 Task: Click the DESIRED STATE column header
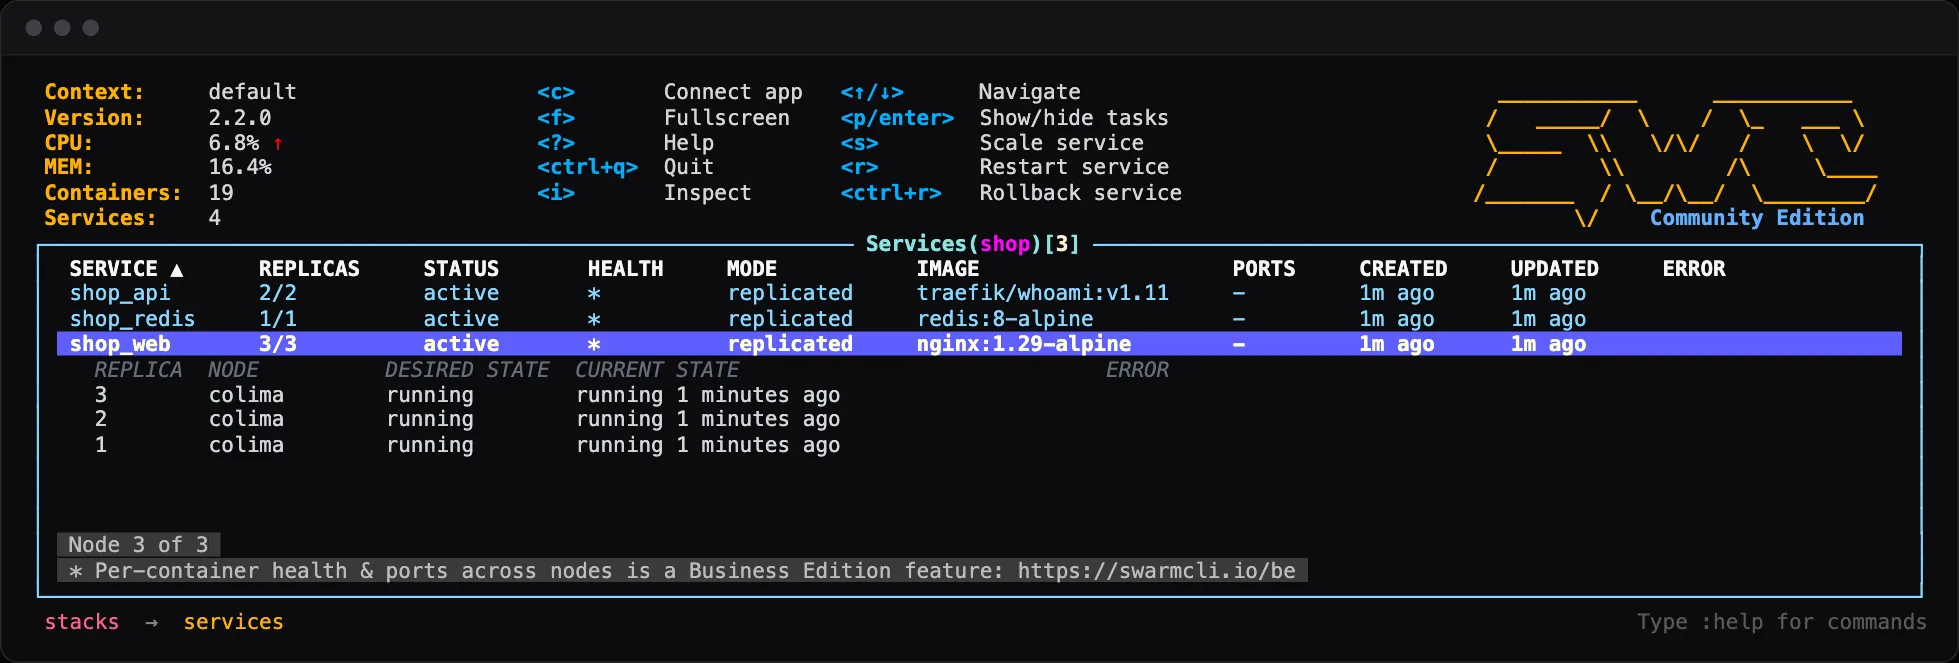click(467, 370)
